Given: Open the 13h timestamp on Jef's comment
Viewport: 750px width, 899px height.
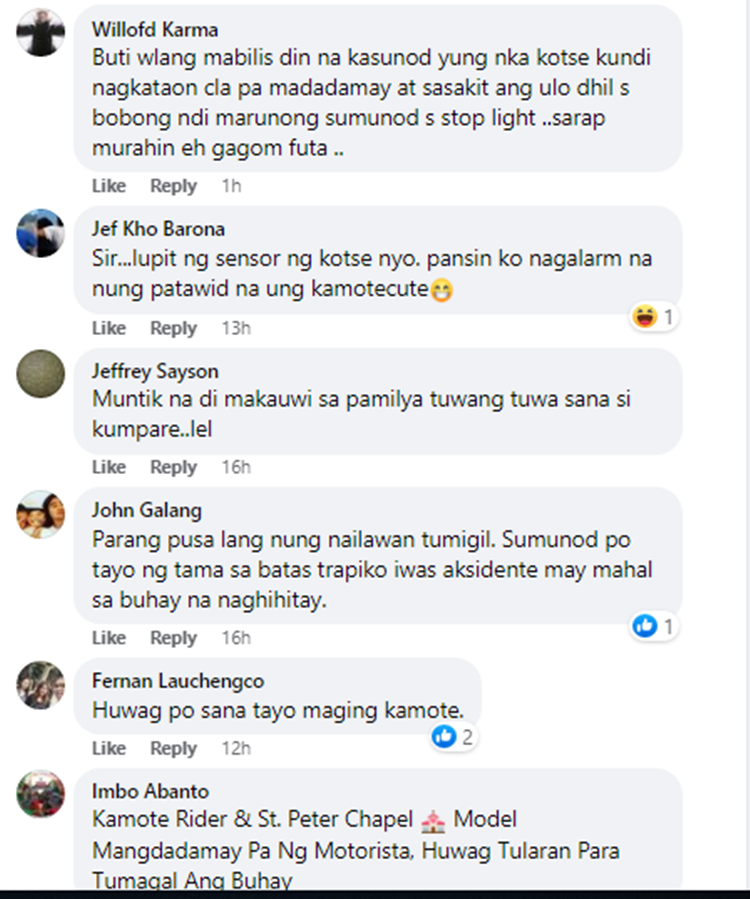Looking at the screenshot, I should click(x=236, y=328).
